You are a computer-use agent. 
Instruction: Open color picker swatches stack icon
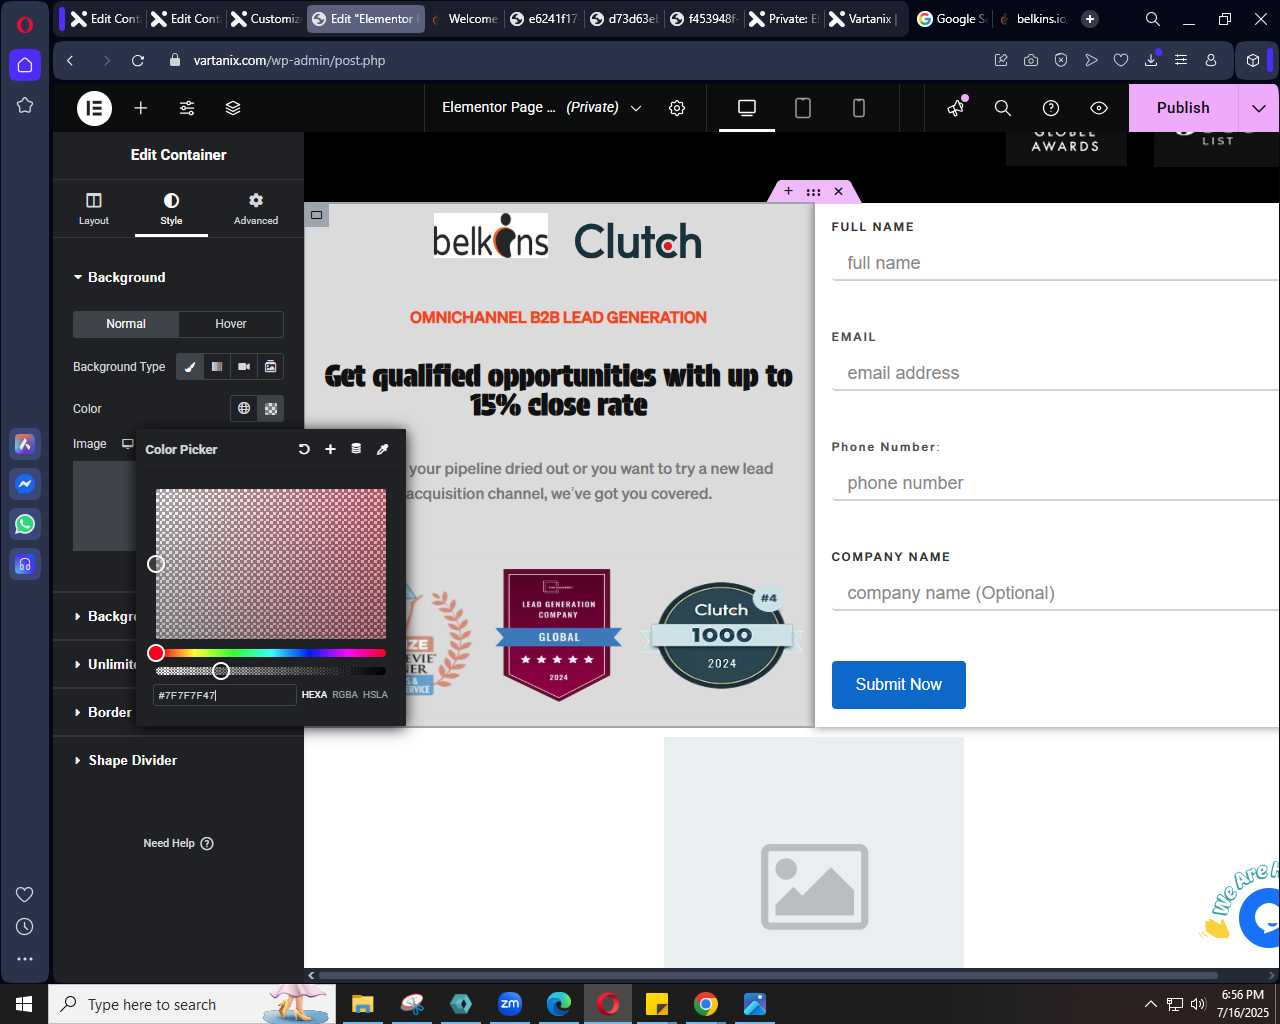(356, 449)
